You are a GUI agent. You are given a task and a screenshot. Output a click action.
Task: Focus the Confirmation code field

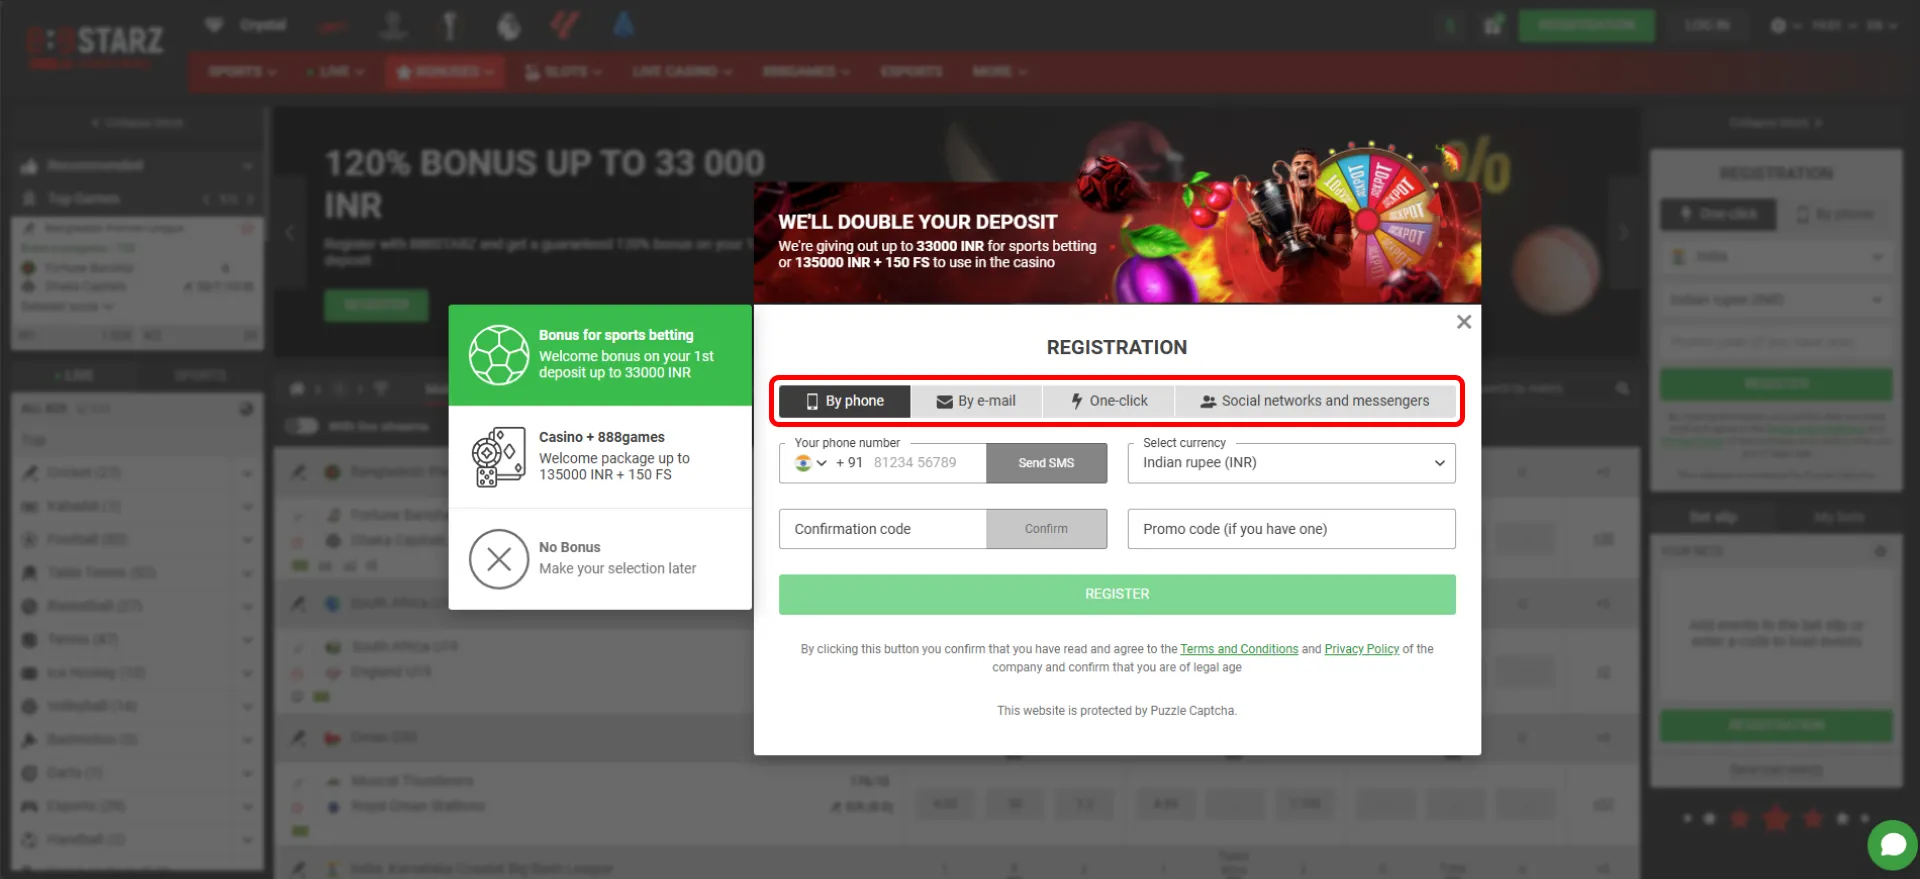coord(883,529)
